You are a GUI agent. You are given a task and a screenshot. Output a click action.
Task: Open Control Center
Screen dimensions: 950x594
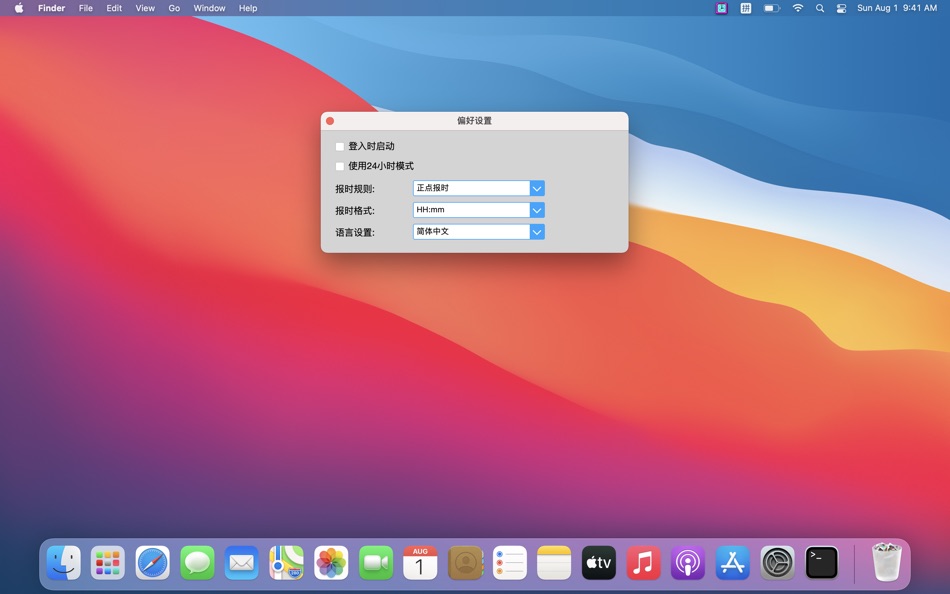pos(841,8)
